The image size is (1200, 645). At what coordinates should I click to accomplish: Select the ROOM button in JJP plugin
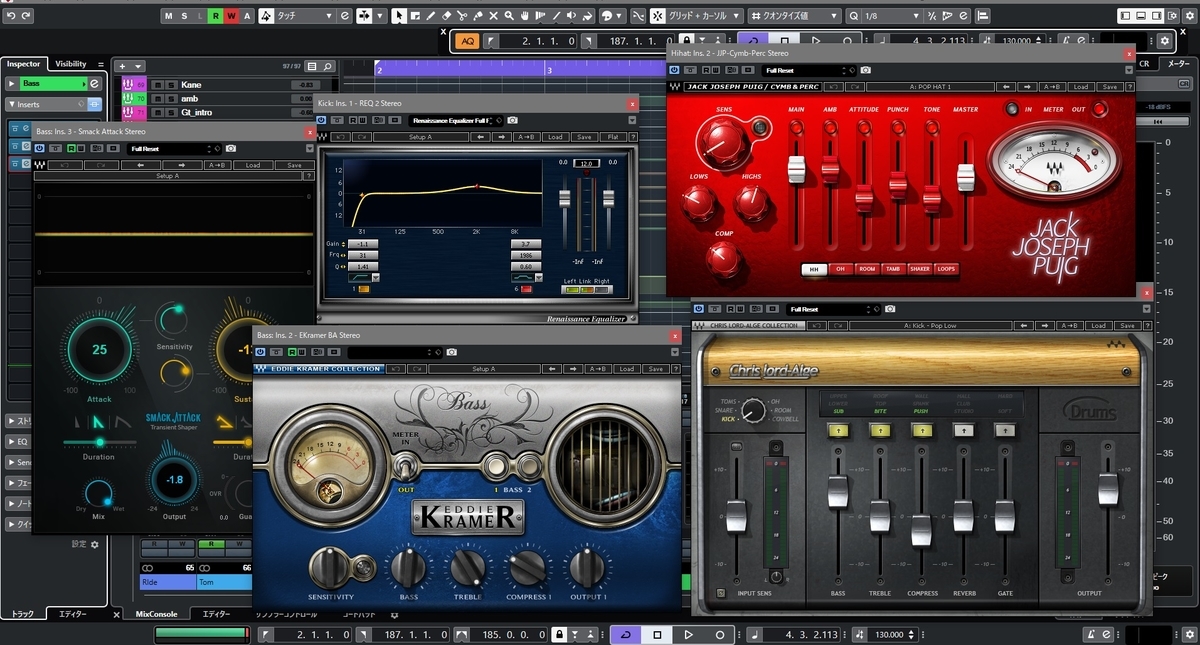tap(867, 269)
